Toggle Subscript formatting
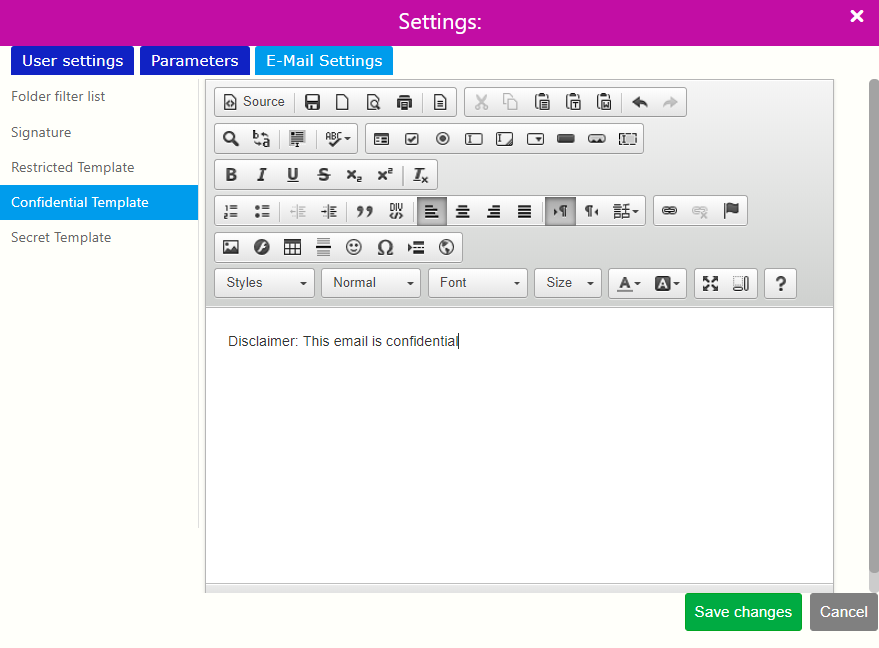 click(354, 175)
